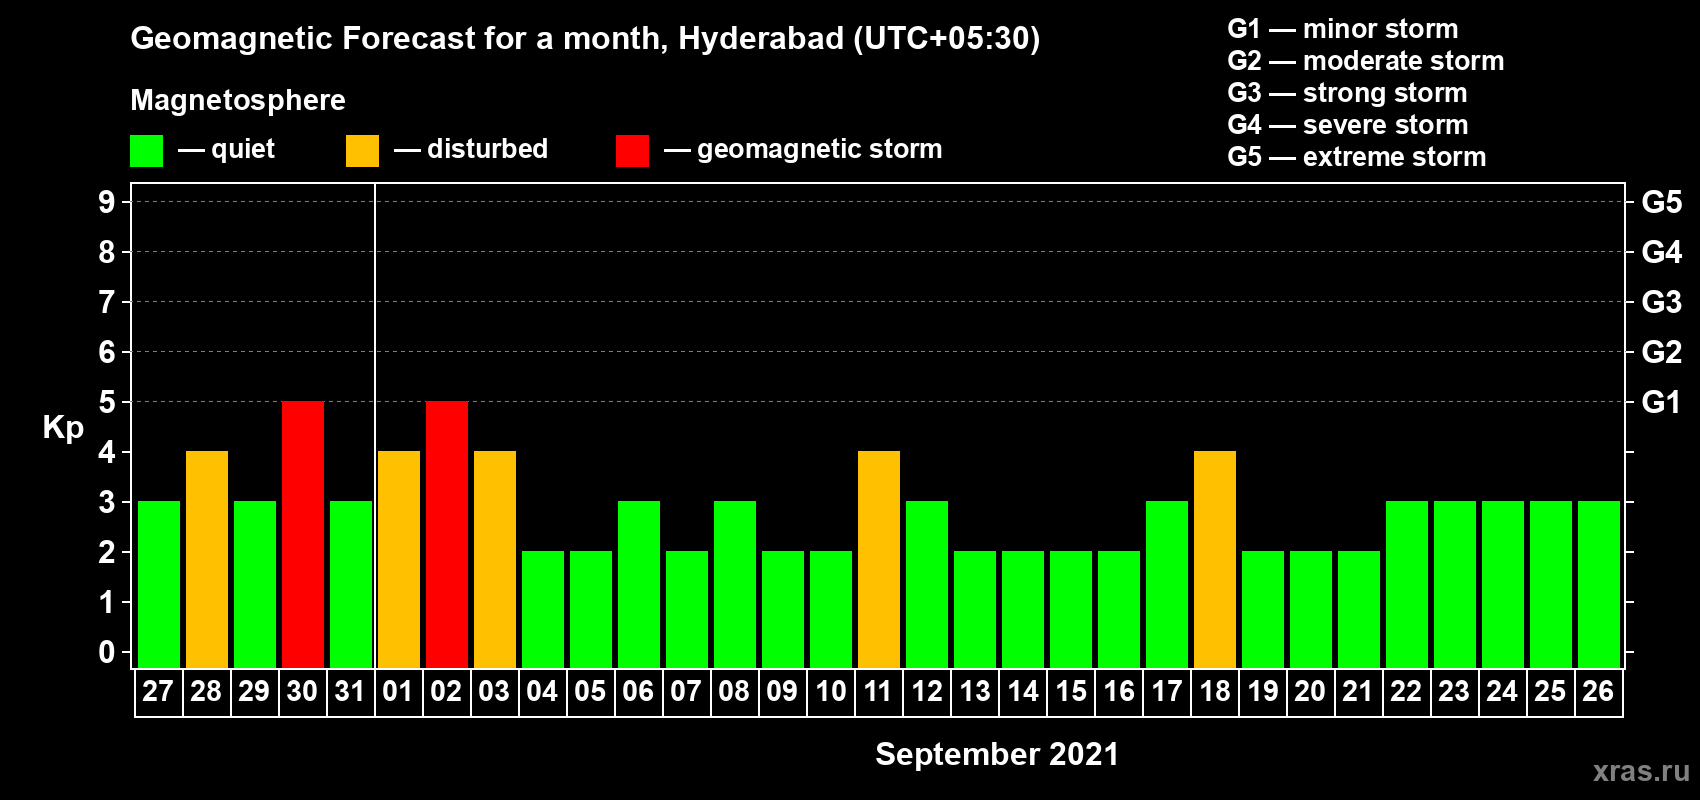
Task: Select the orange bar for day 28
Action: (x=207, y=559)
